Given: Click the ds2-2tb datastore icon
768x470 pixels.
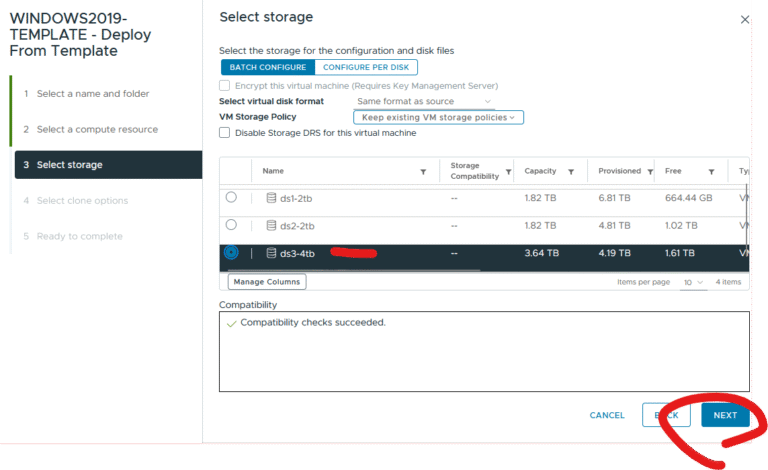Looking at the screenshot, I should point(271,226).
